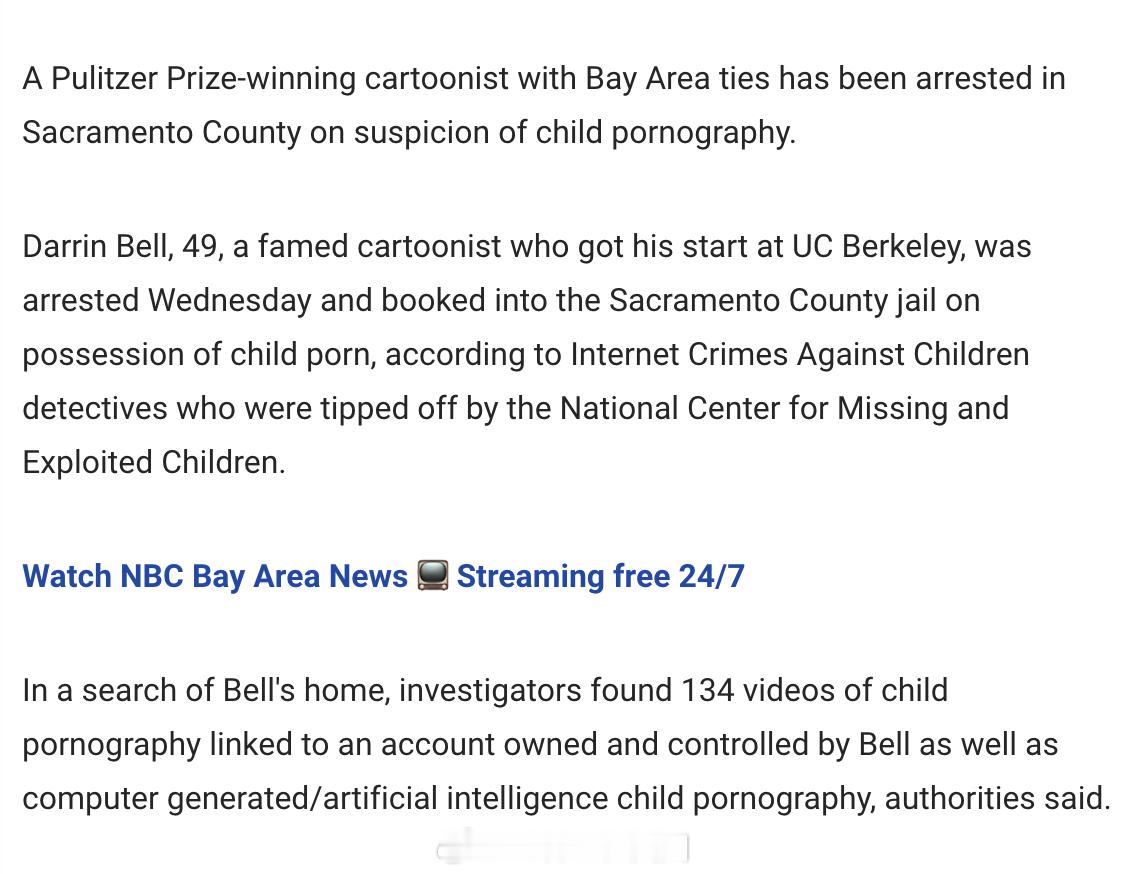Click the text Exploited Children

click(x=154, y=463)
